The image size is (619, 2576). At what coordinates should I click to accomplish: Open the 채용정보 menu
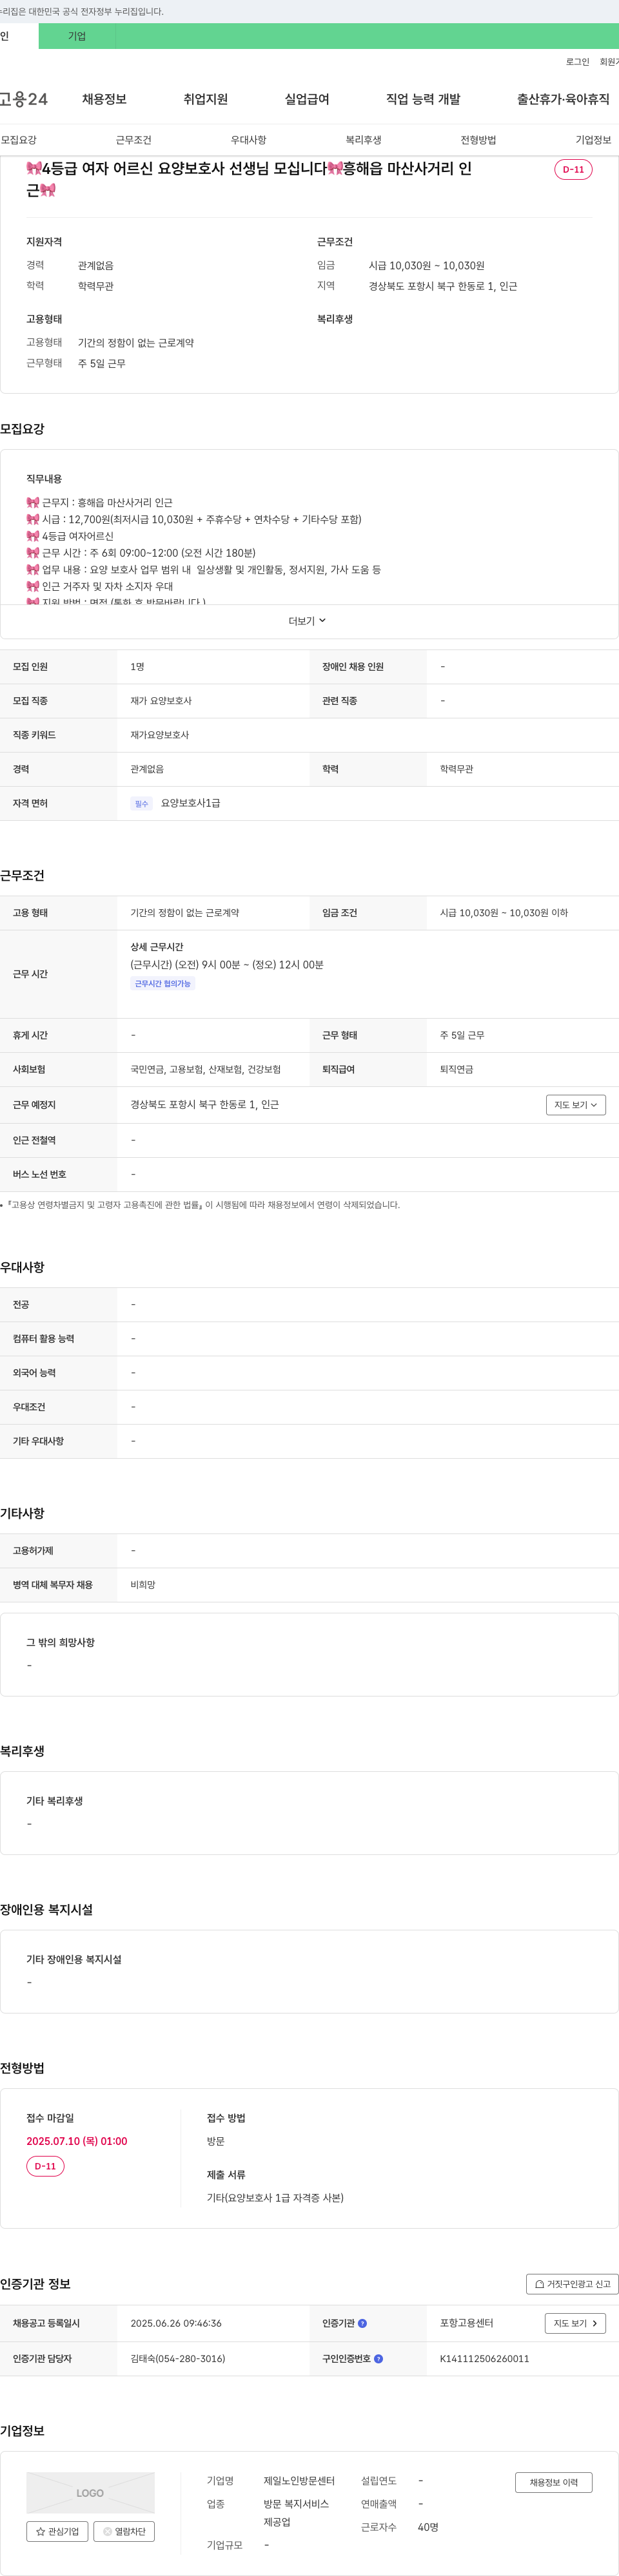[x=104, y=99]
